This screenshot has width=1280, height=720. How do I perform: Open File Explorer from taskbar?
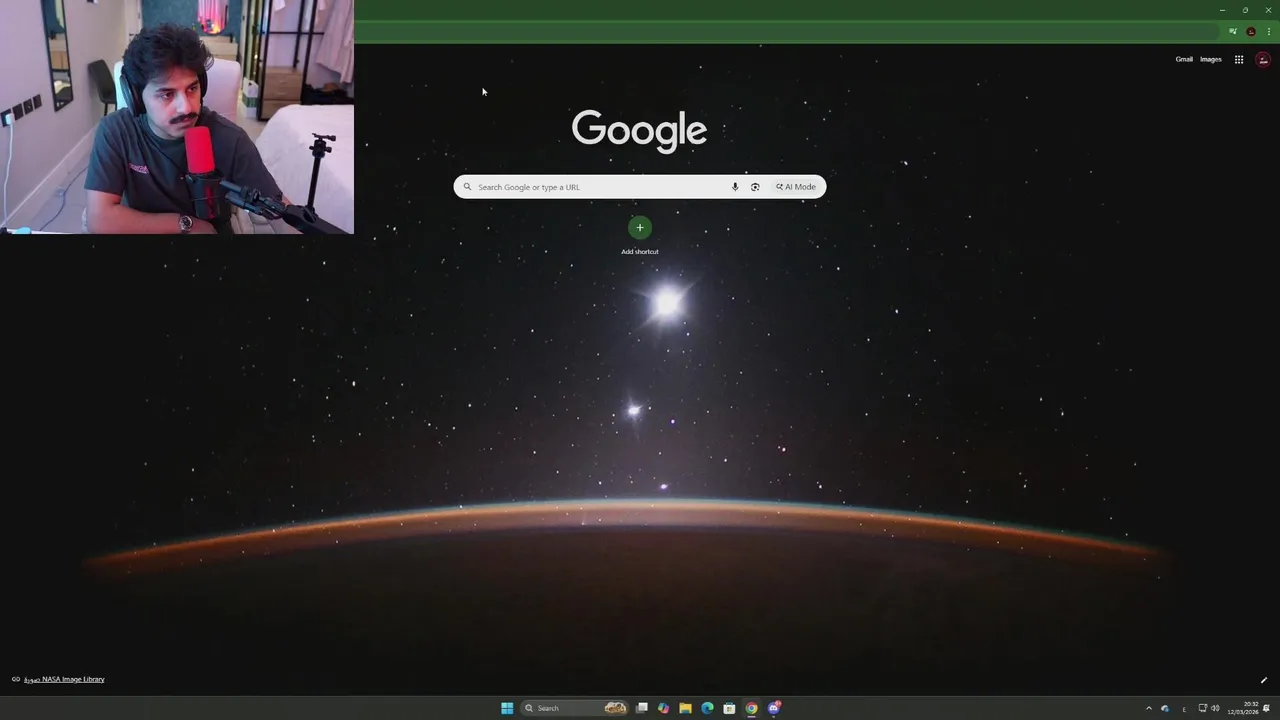point(685,708)
